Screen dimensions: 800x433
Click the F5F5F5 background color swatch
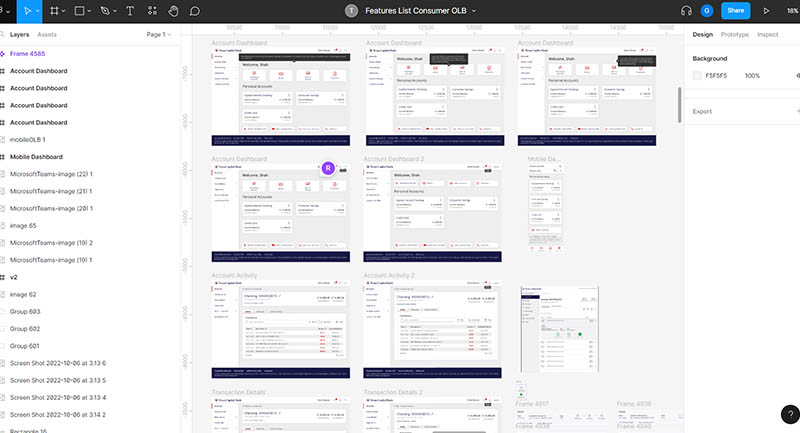click(697, 75)
